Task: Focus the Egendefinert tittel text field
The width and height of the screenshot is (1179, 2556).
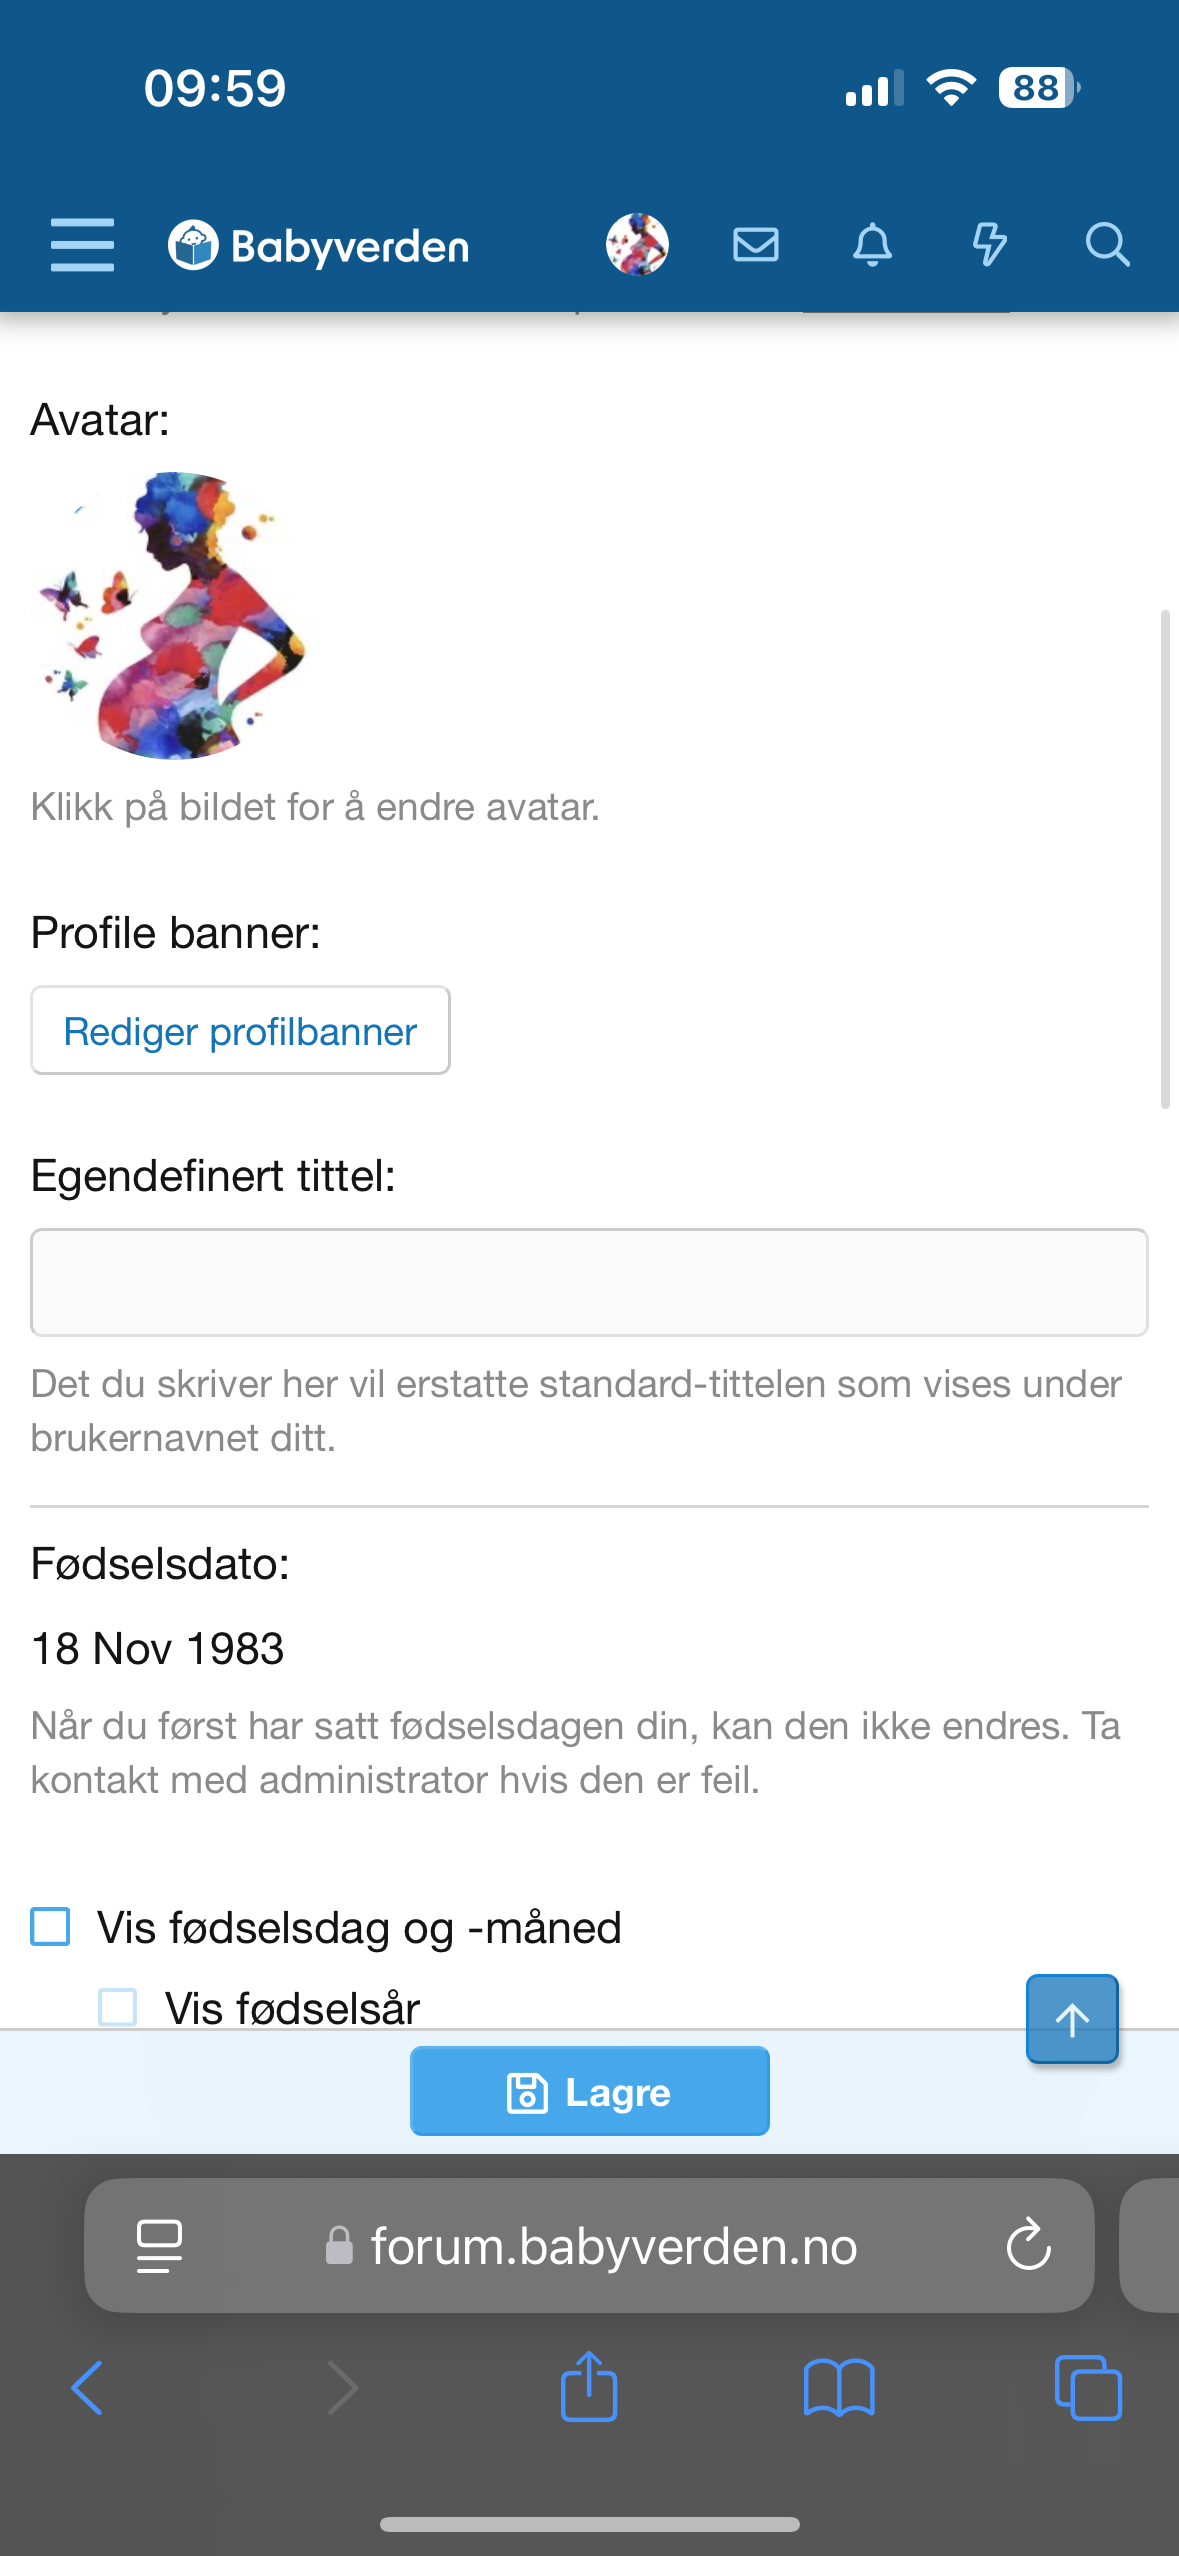Action: point(589,1282)
